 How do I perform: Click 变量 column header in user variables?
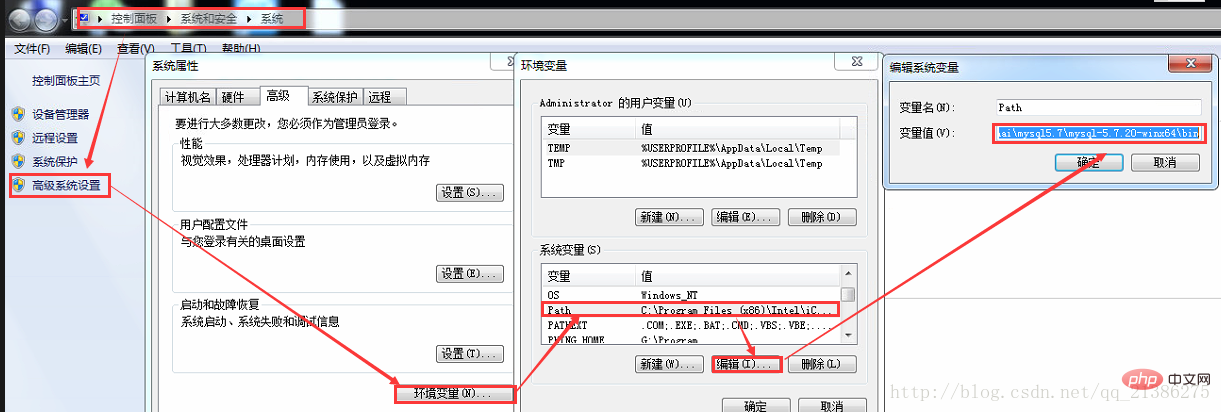click(x=590, y=130)
